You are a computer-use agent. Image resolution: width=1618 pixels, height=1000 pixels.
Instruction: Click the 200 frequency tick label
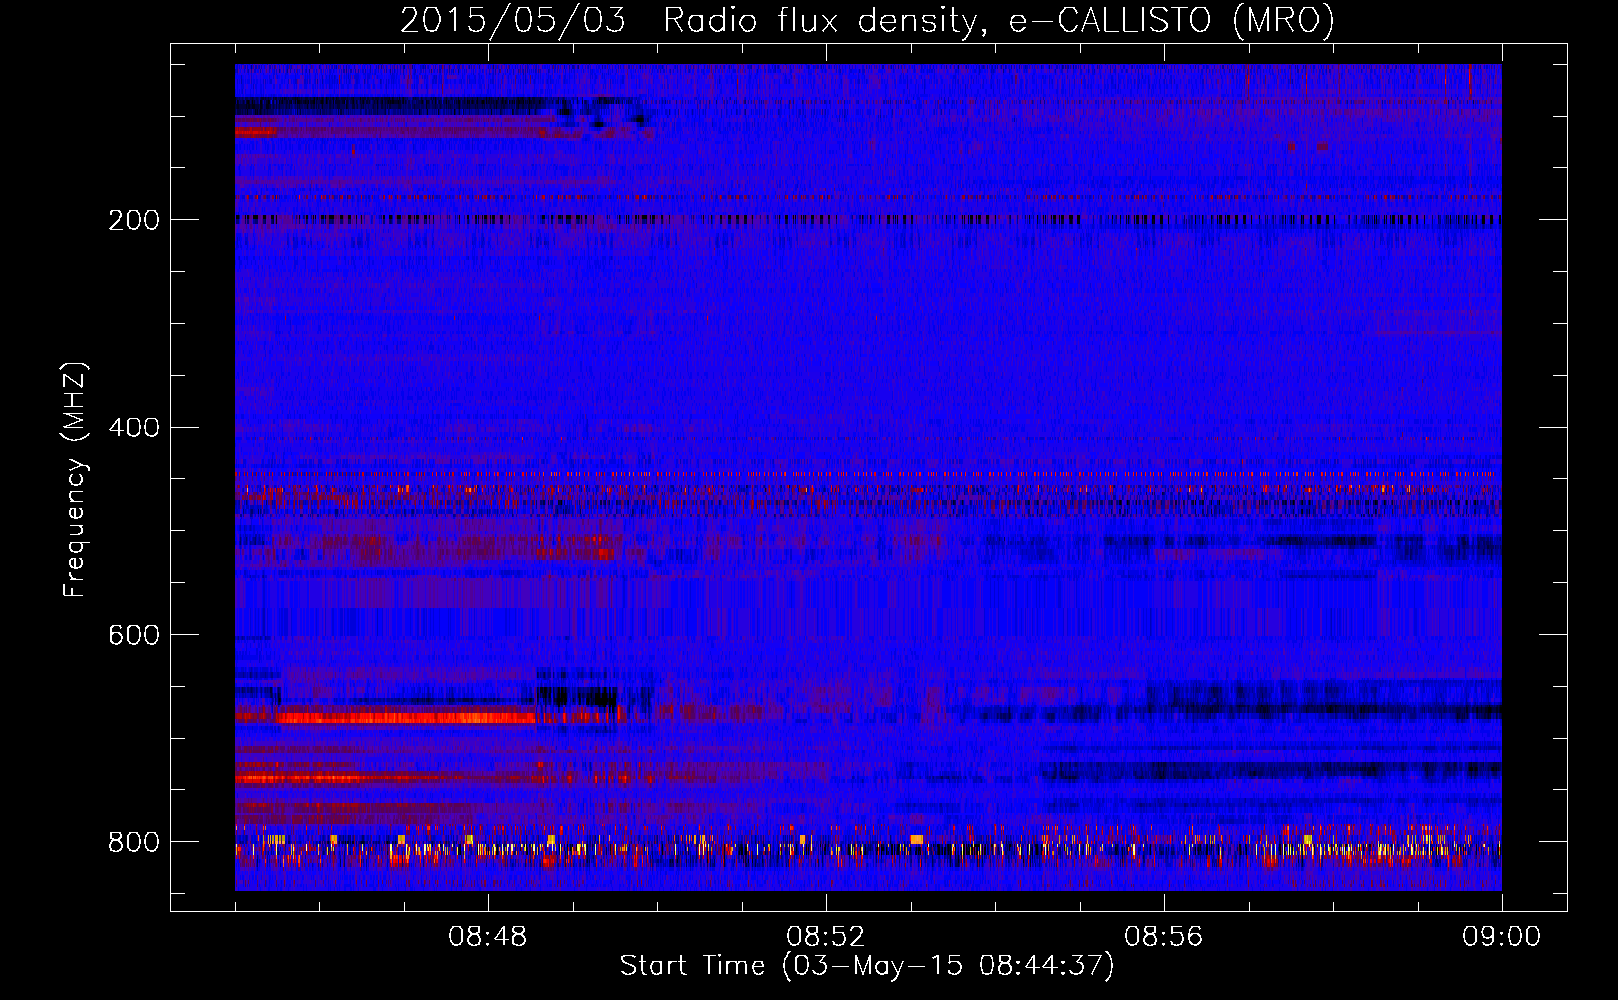134,220
